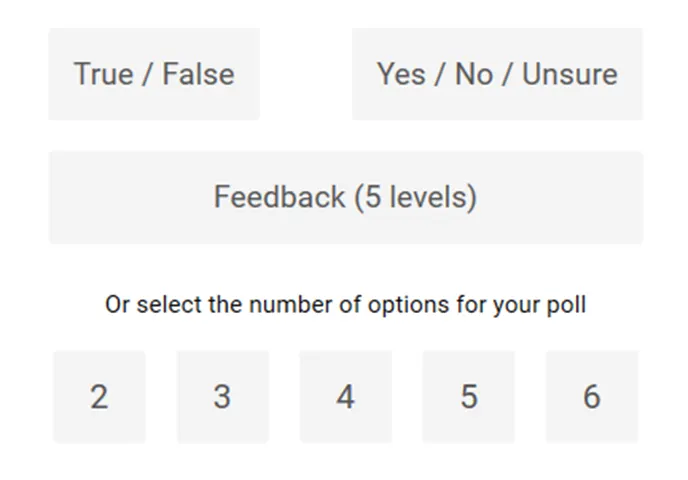Screen dimensions: 688x480
Task: Choose the Yes / No / Unsure poll
Action: [497, 74]
